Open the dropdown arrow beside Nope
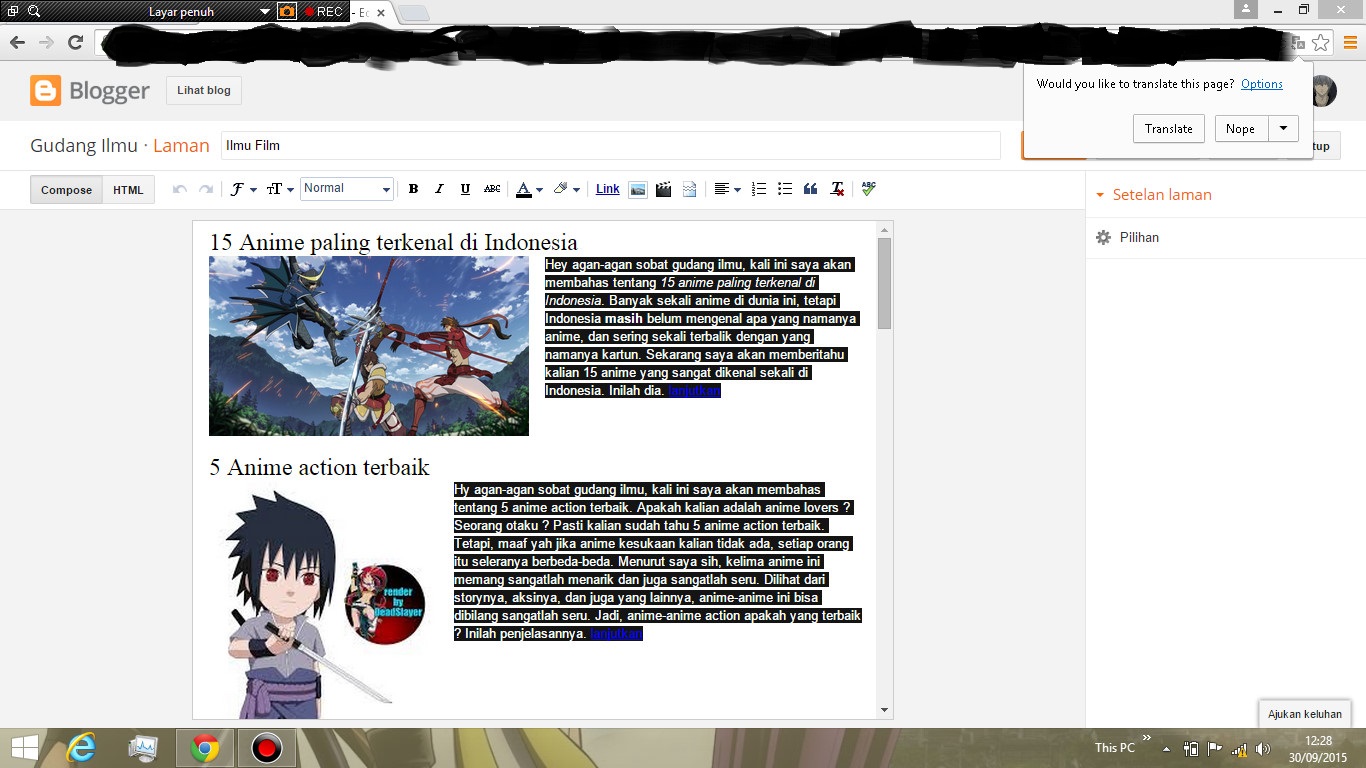 point(1283,129)
